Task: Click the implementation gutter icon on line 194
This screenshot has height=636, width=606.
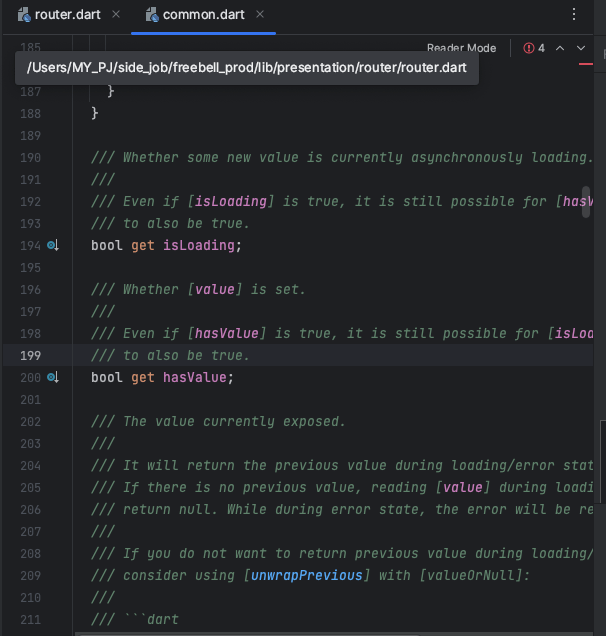Action: (x=53, y=245)
